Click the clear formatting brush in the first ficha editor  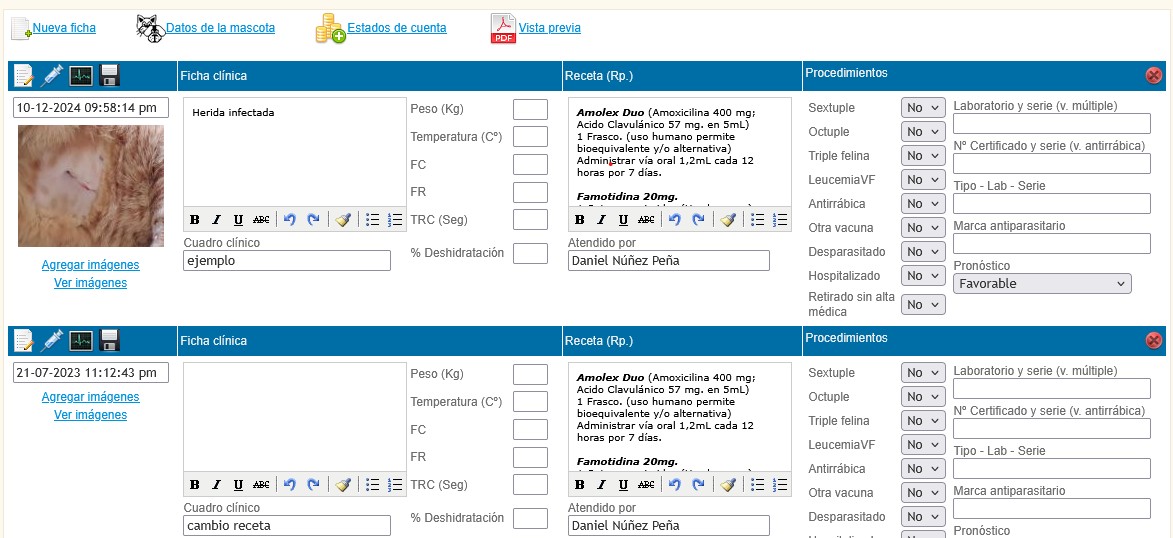pyautogui.click(x=343, y=219)
